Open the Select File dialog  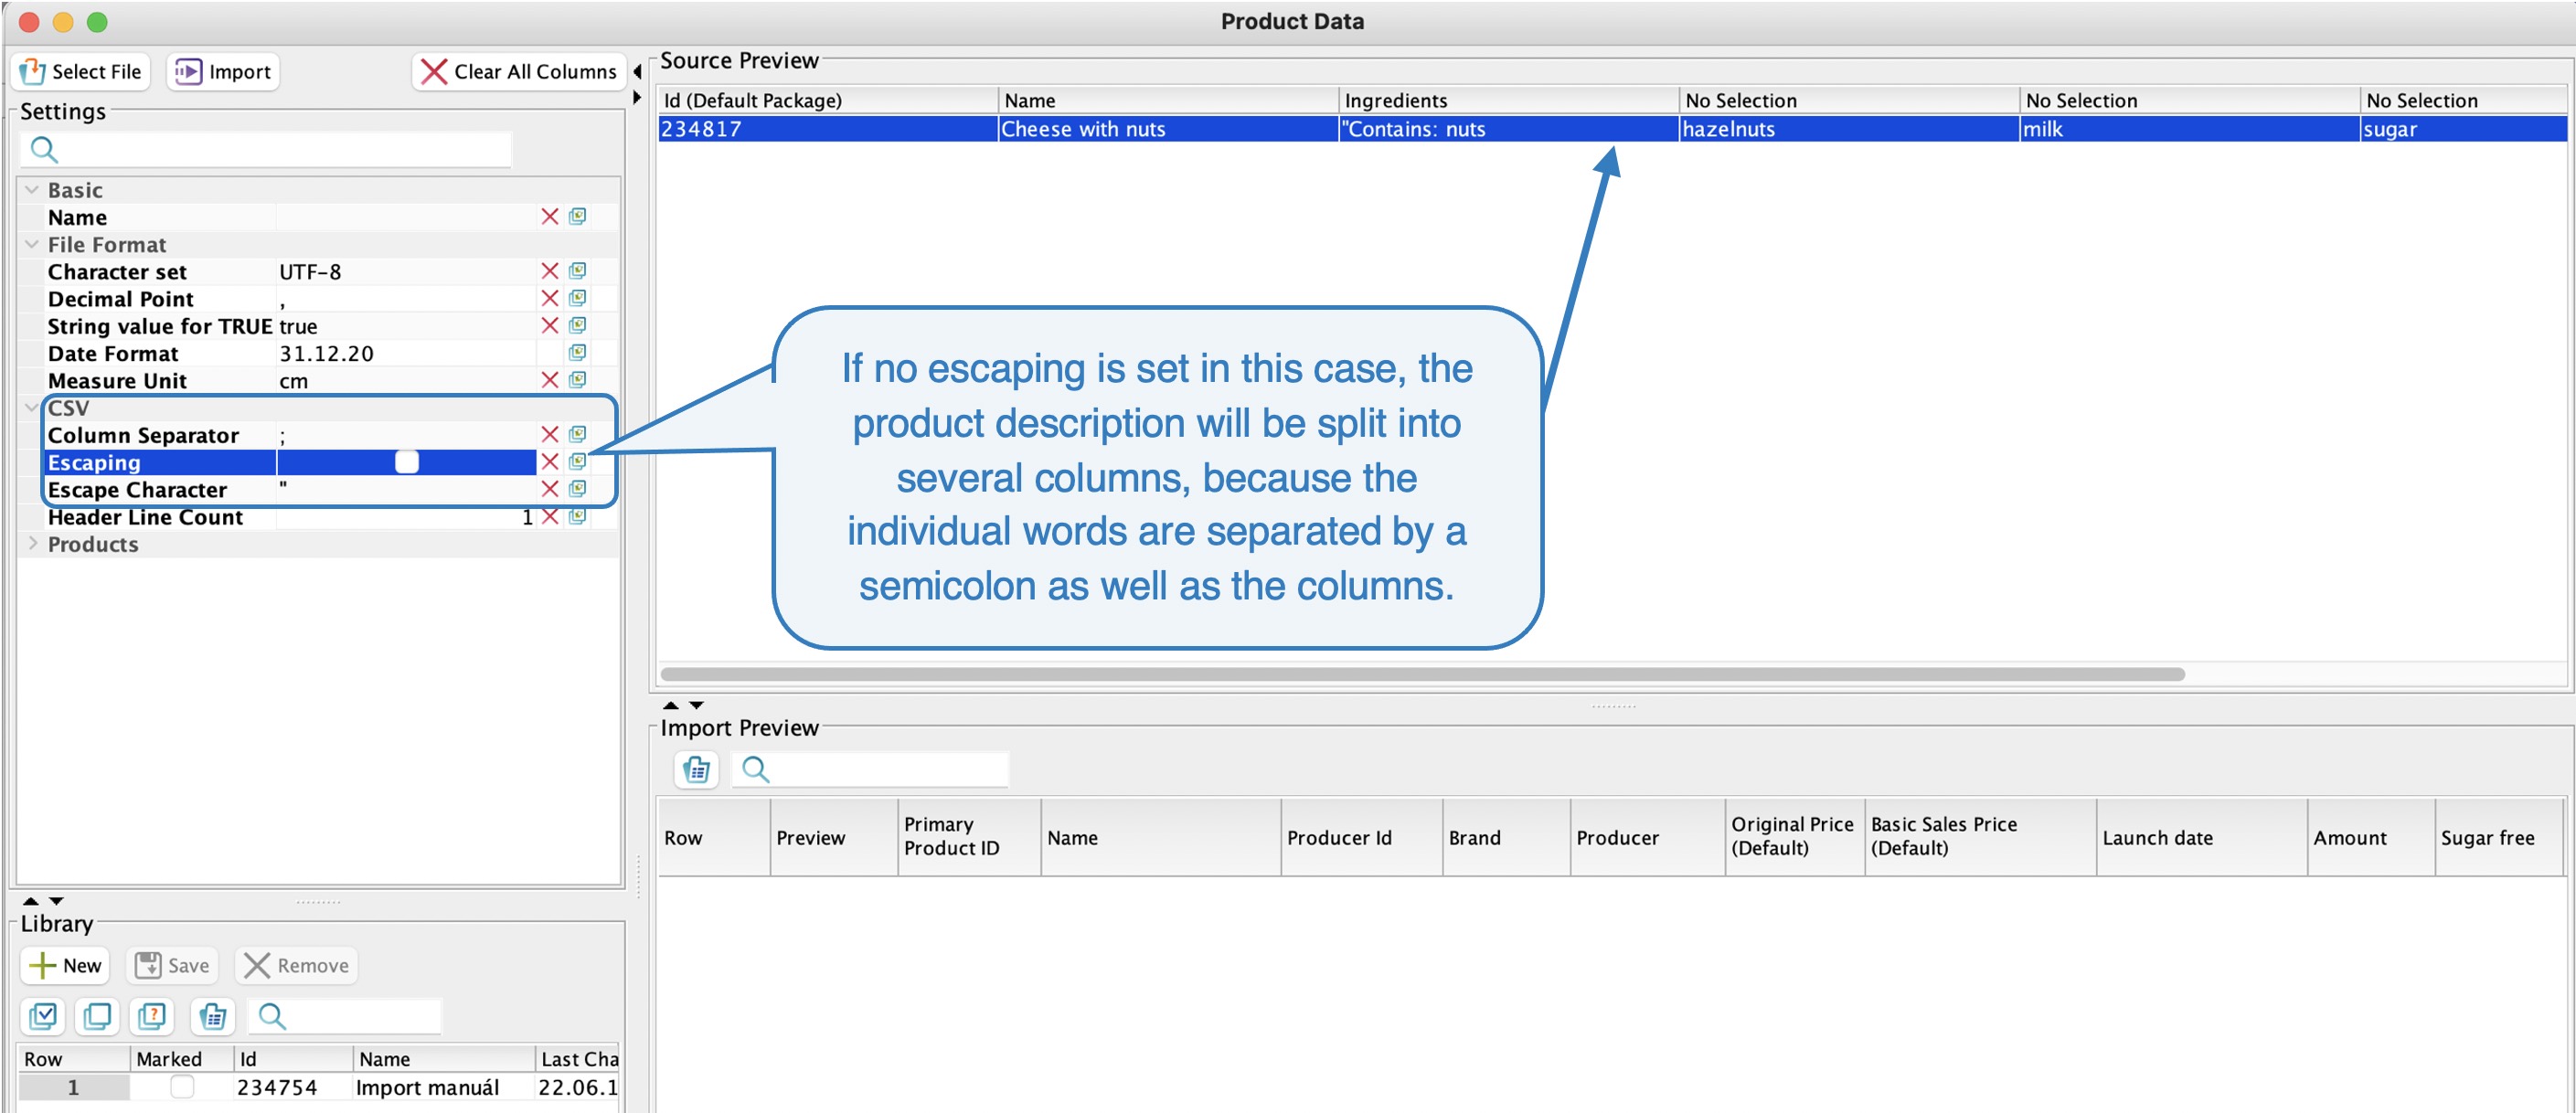click(81, 71)
